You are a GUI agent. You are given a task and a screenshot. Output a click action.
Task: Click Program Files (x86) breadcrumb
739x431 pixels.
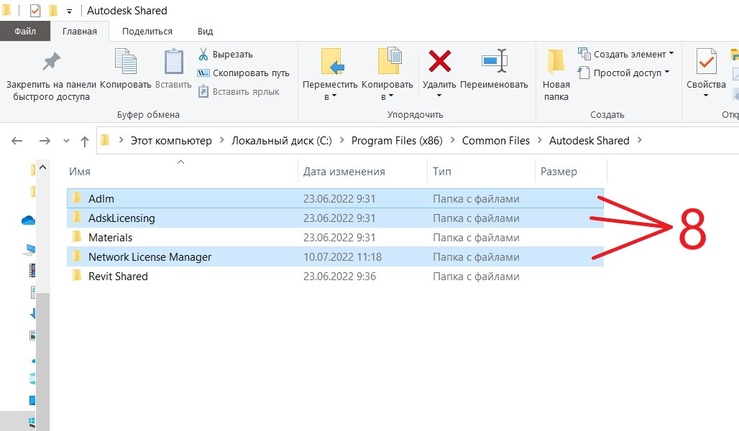(397, 141)
